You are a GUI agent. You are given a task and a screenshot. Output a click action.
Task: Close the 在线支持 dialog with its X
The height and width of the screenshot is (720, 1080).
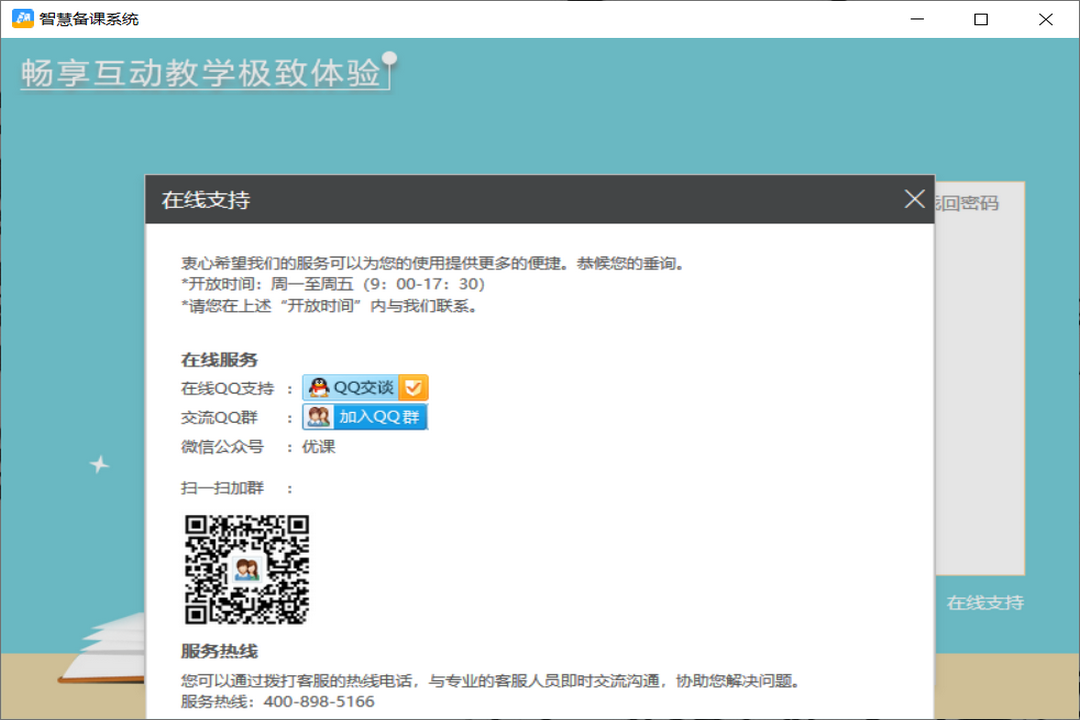point(914,199)
